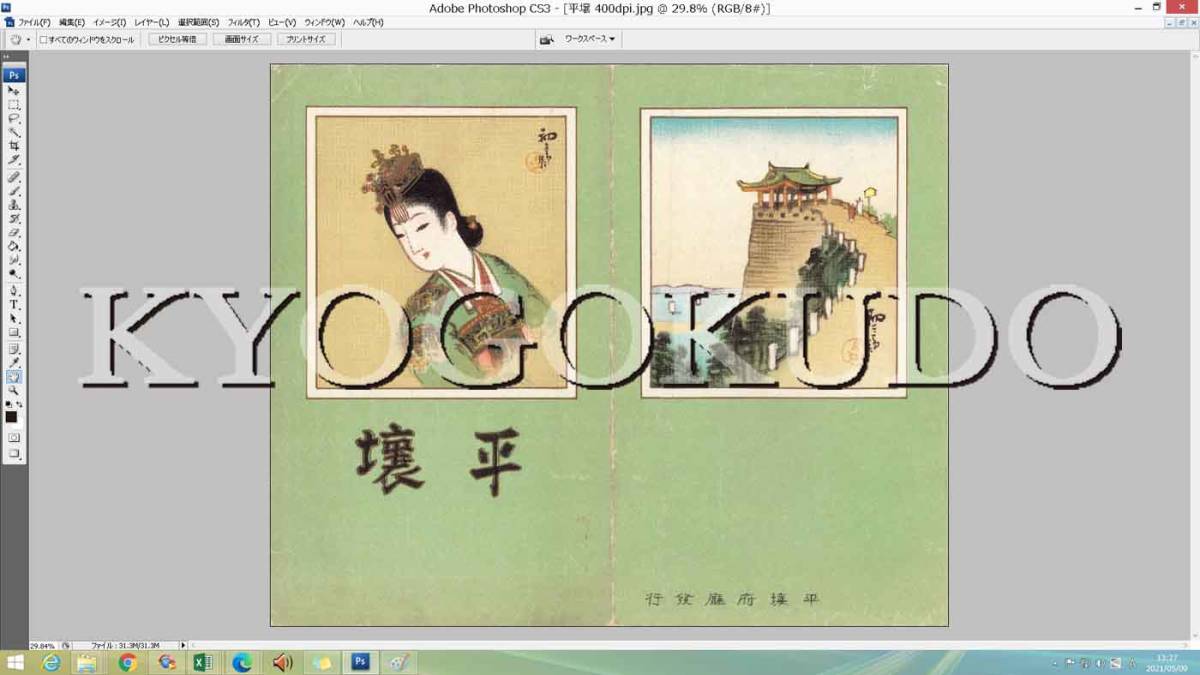Open Microsoft Edge from taskbar
The width and height of the screenshot is (1200, 675).
[x=243, y=663]
